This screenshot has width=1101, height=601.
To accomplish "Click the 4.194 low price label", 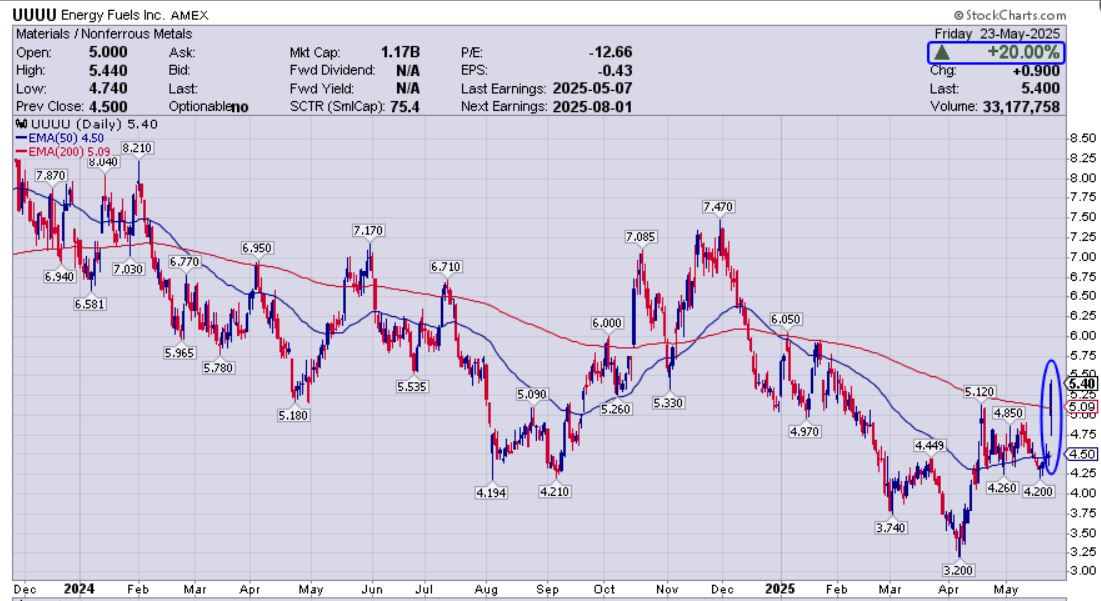I will click(x=491, y=492).
